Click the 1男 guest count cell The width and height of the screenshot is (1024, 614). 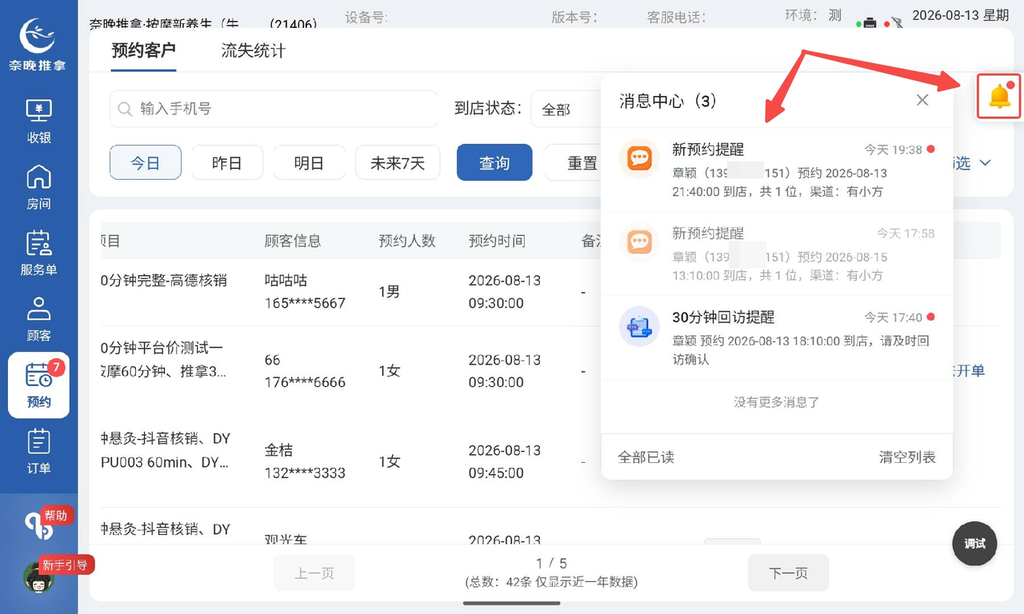pos(389,291)
